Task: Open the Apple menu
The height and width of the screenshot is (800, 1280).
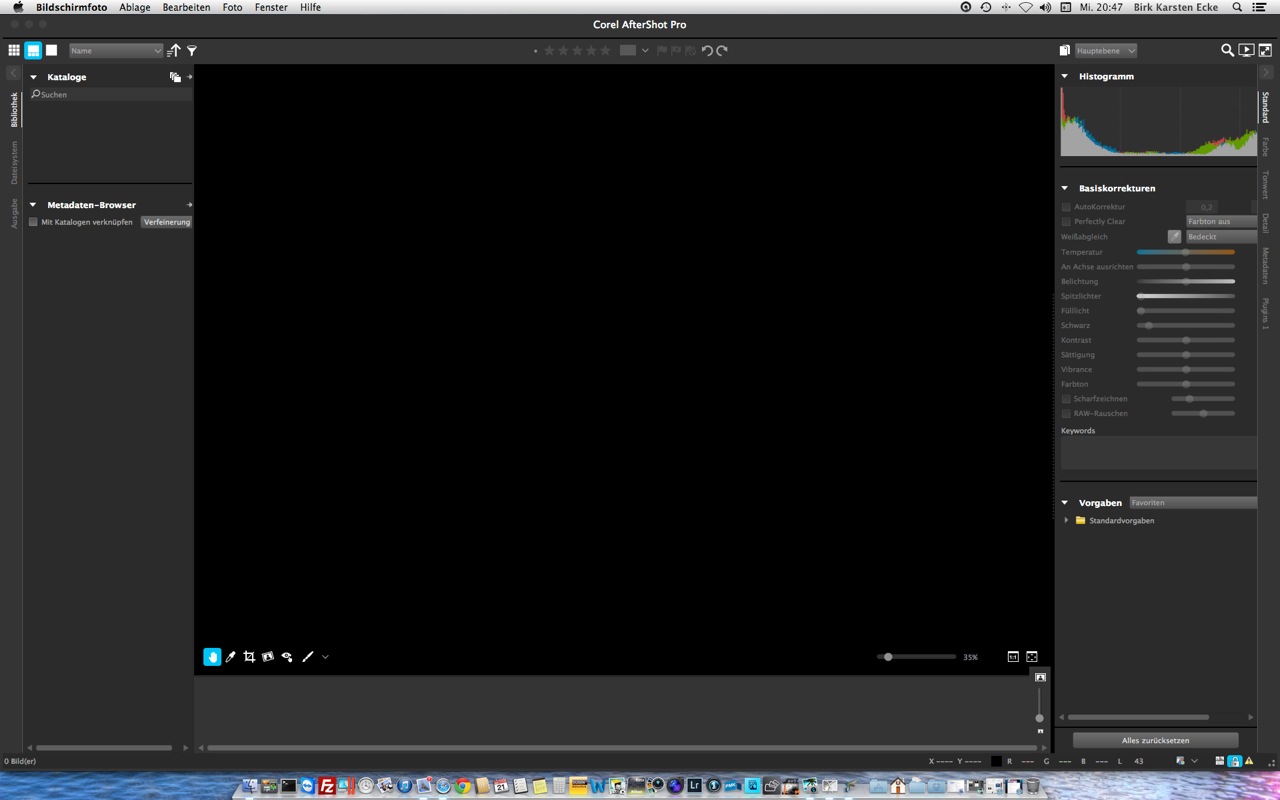Action: click(17, 7)
